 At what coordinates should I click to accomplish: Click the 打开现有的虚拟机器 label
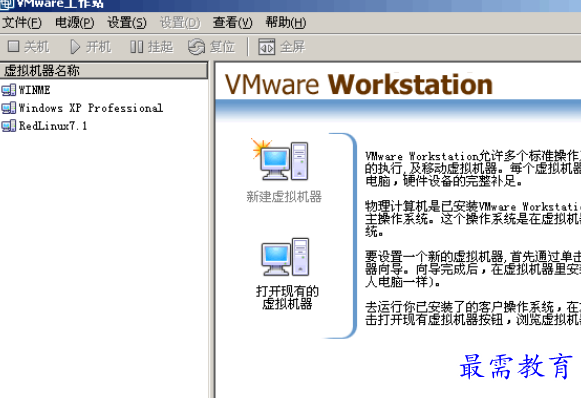point(287,298)
